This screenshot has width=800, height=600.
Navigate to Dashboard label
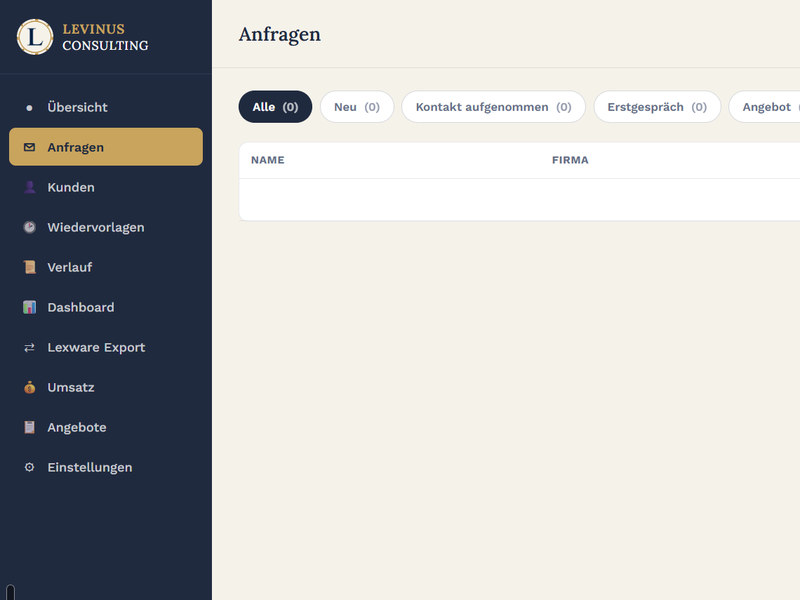81,307
